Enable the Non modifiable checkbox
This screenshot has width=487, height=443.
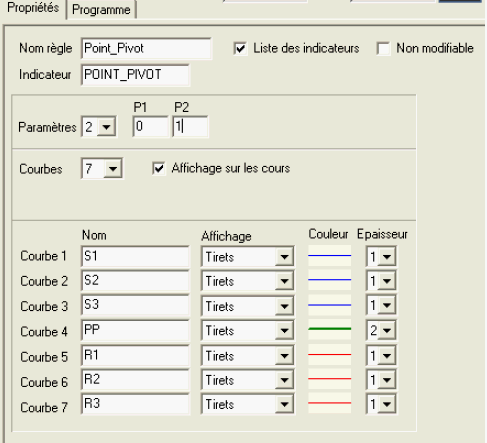383,48
